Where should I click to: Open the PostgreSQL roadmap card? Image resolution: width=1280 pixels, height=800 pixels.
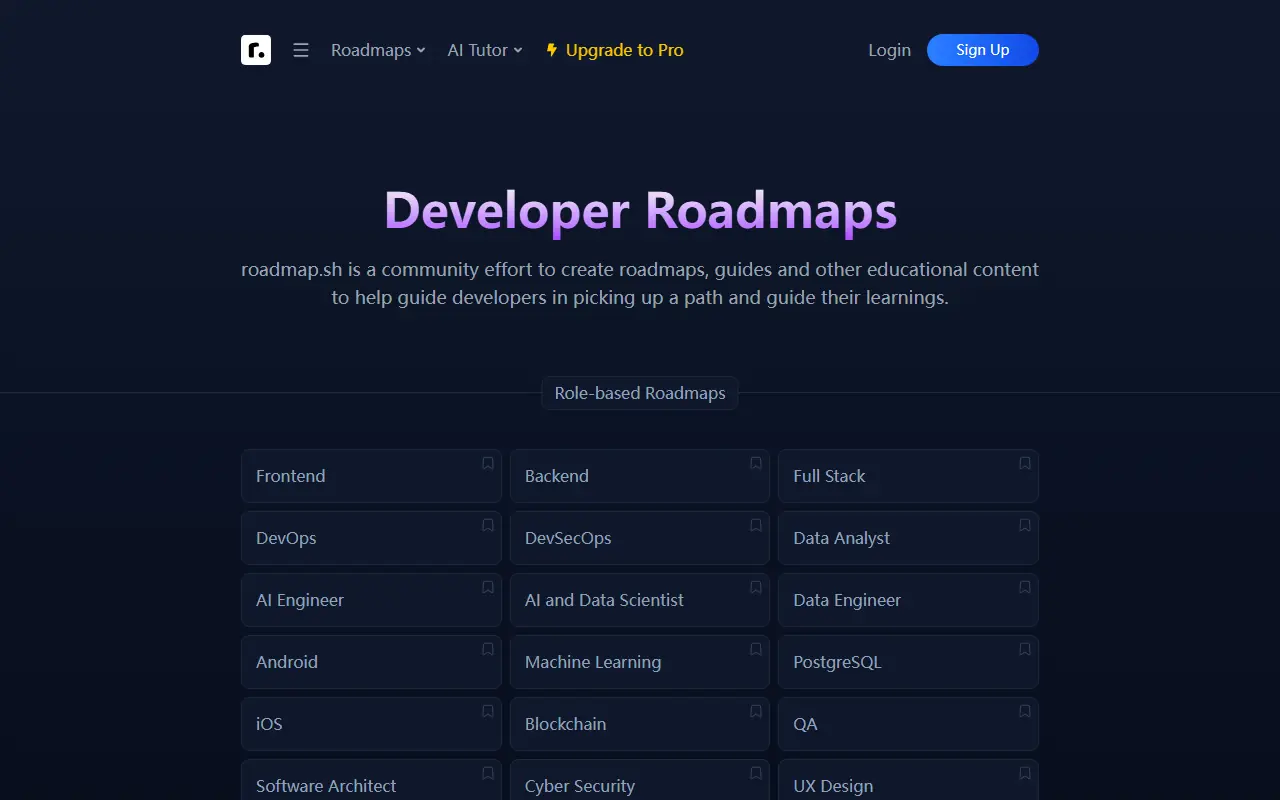pos(908,662)
